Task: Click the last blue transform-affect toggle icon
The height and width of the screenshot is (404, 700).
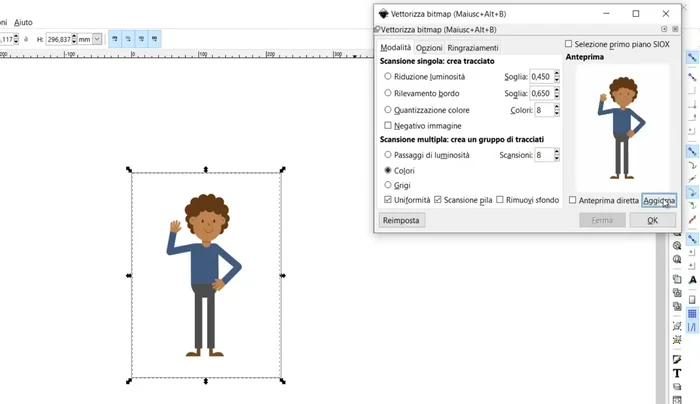Action: click(x=156, y=39)
